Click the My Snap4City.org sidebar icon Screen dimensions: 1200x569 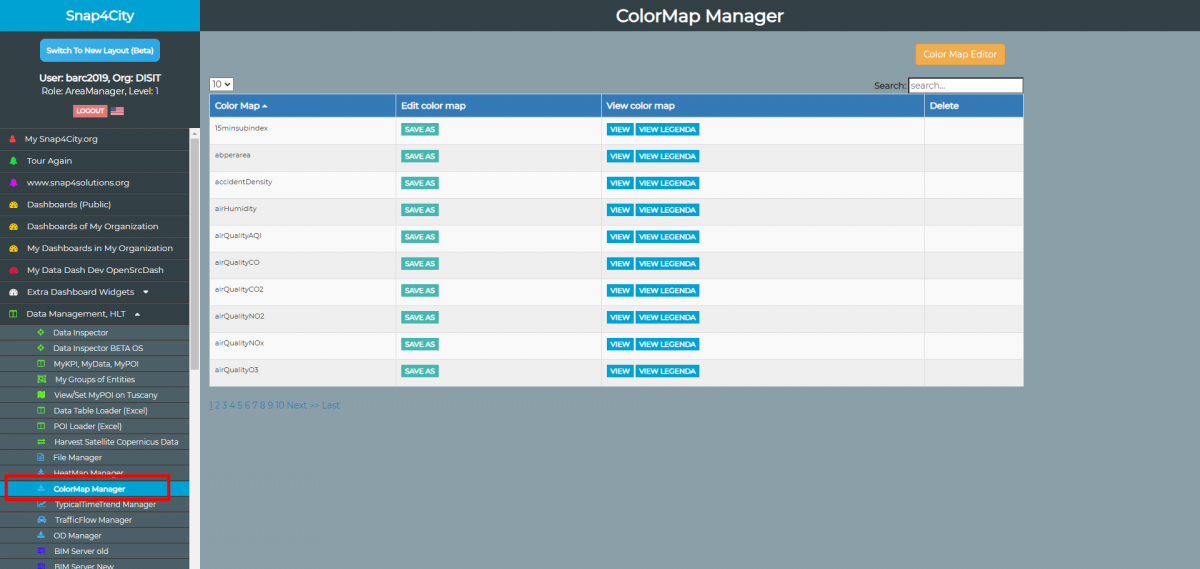(x=13, y=139)
